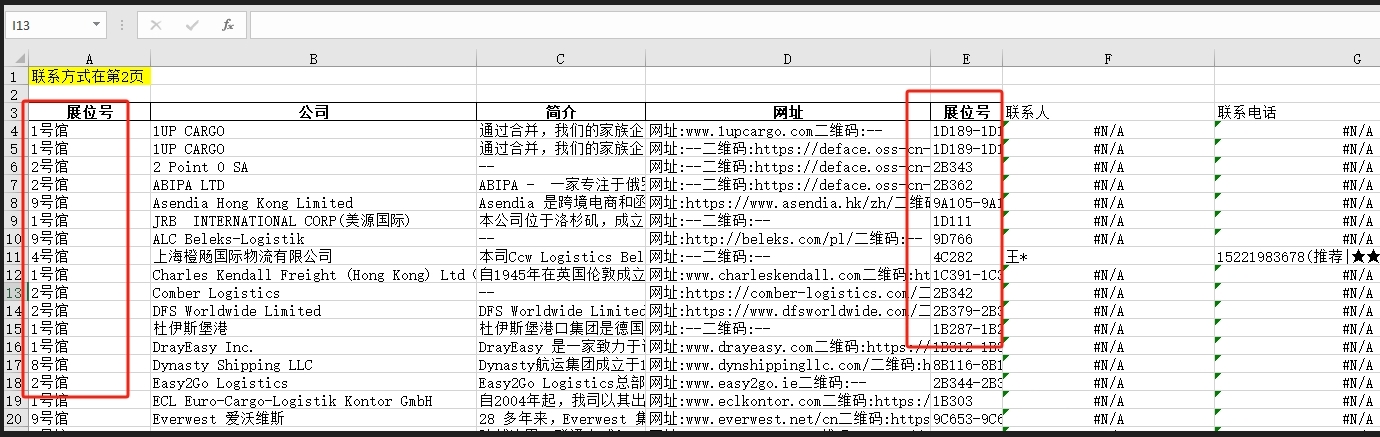The width and height of the screenshot is (1380, 437).
Task: Click the Insert Function fx icon
Action: tap(228, 24)
